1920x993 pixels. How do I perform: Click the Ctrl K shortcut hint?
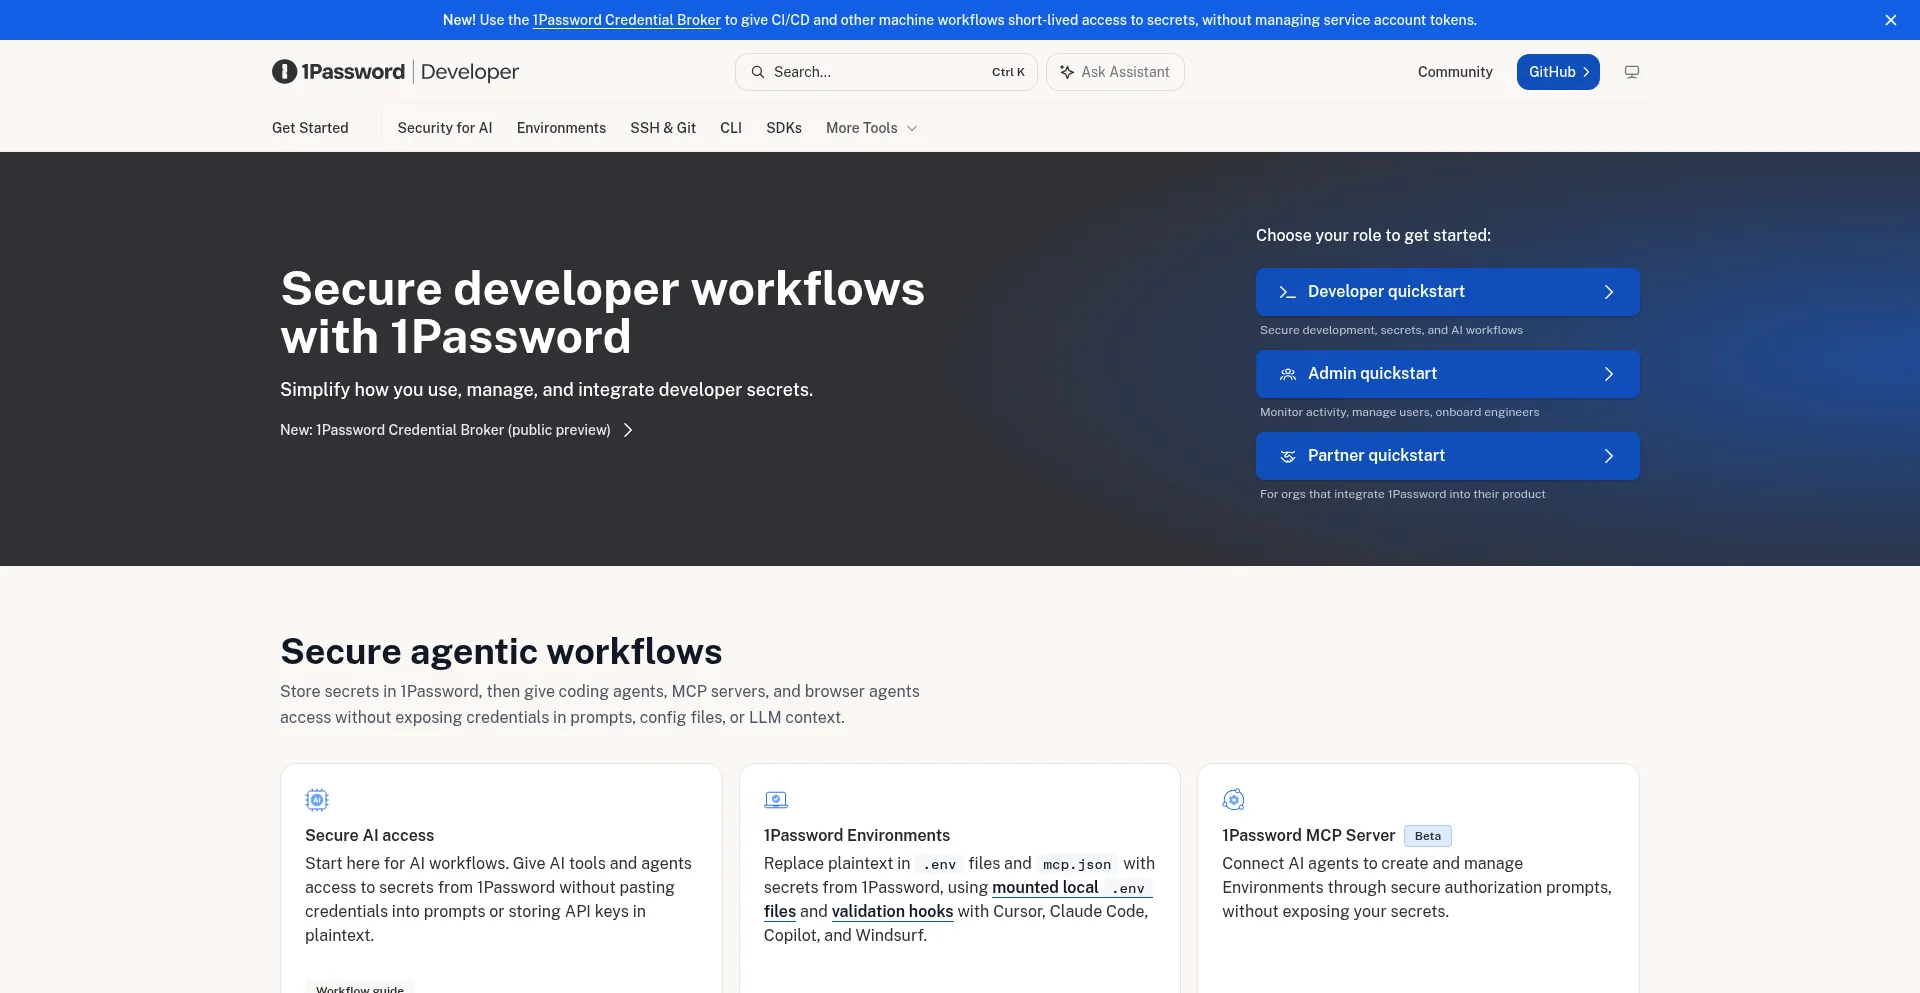(1008, 72)
